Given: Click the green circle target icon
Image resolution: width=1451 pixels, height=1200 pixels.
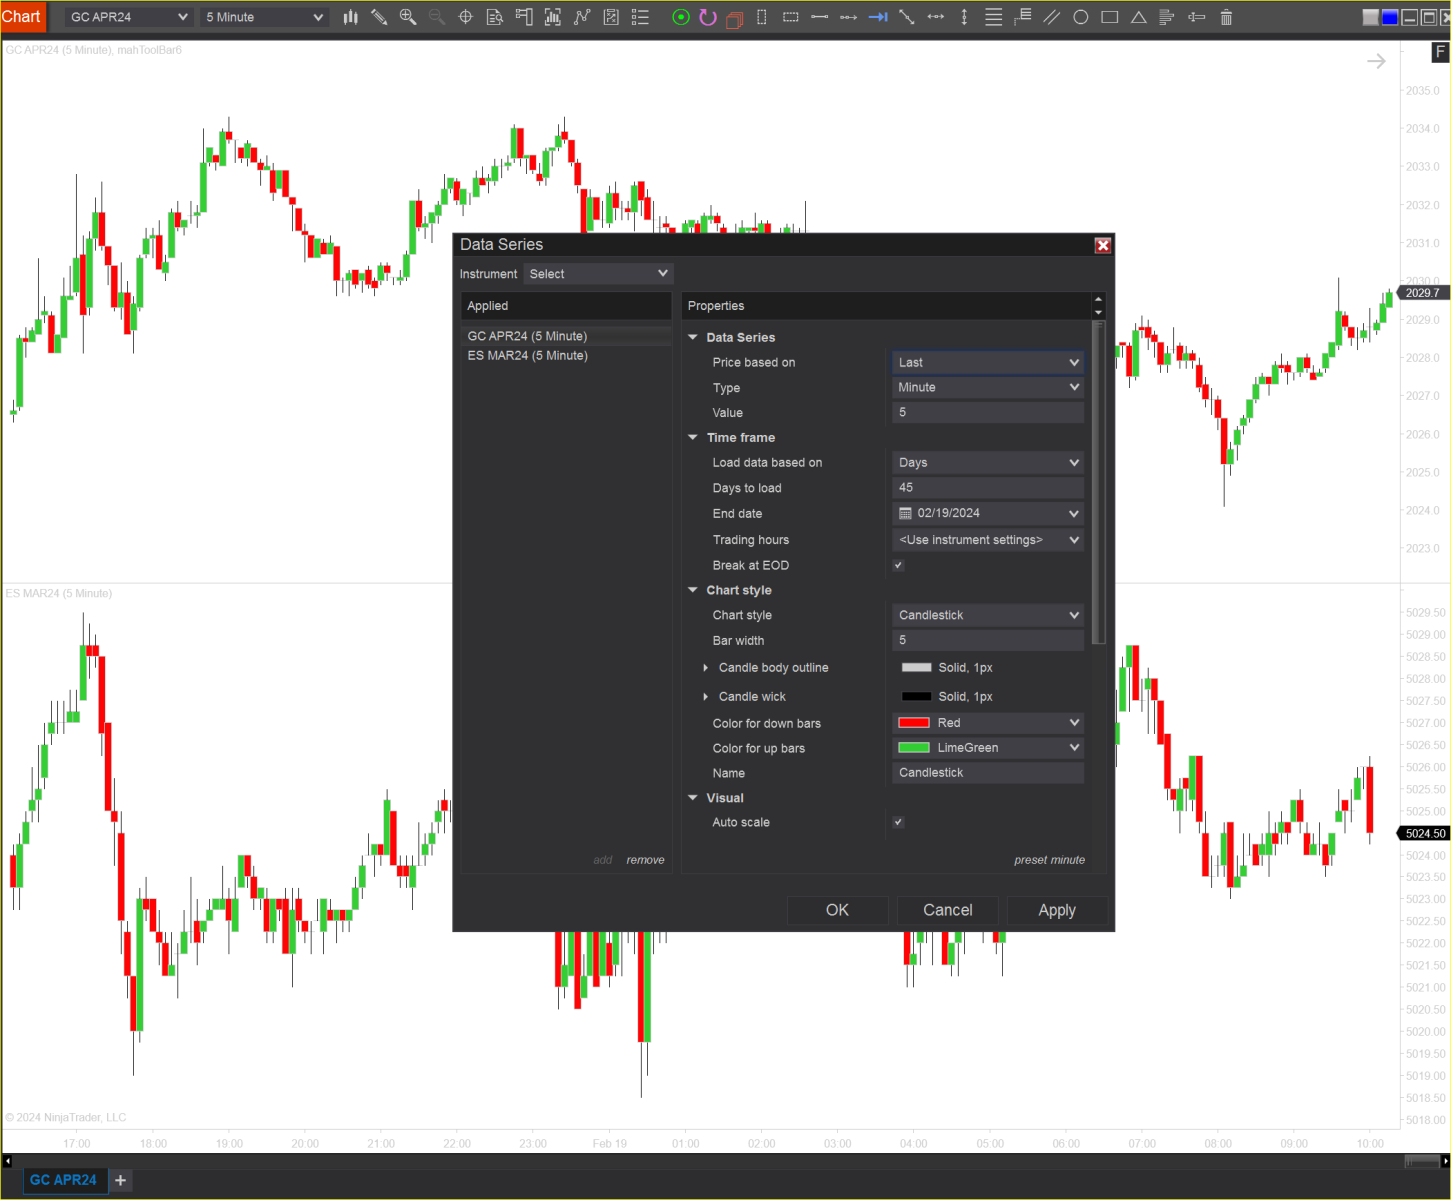Looking at the screenshot, I should click(x=681, y=17).
